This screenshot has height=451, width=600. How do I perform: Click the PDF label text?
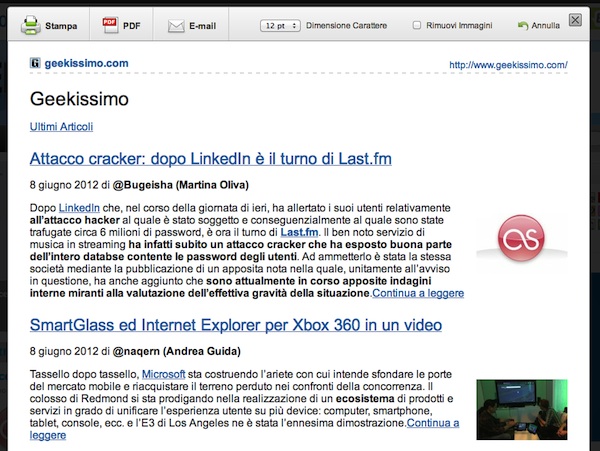point(132,26)
